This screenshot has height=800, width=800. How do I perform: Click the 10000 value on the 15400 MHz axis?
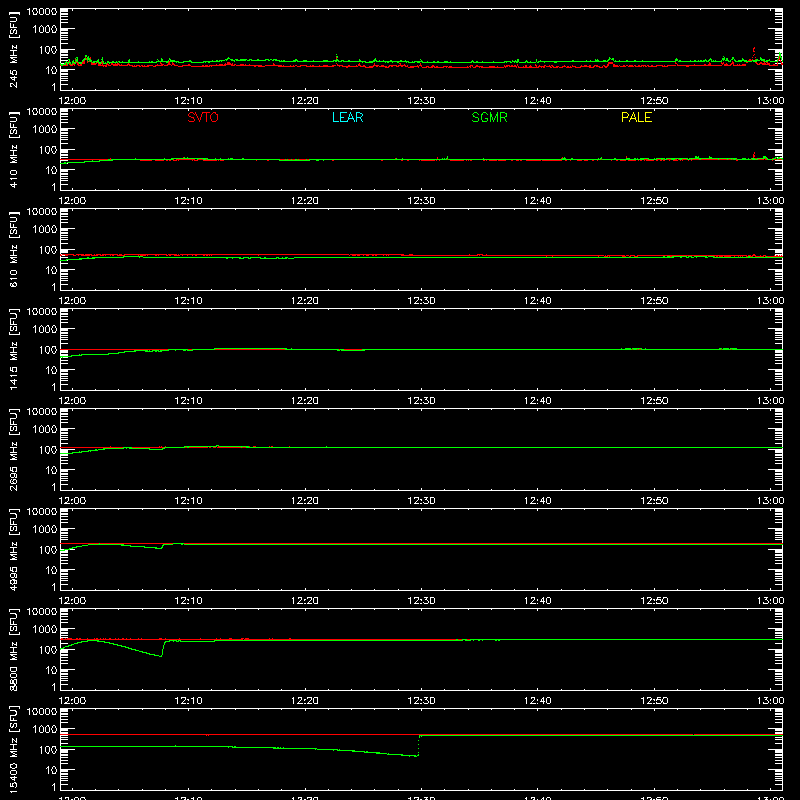42,712
